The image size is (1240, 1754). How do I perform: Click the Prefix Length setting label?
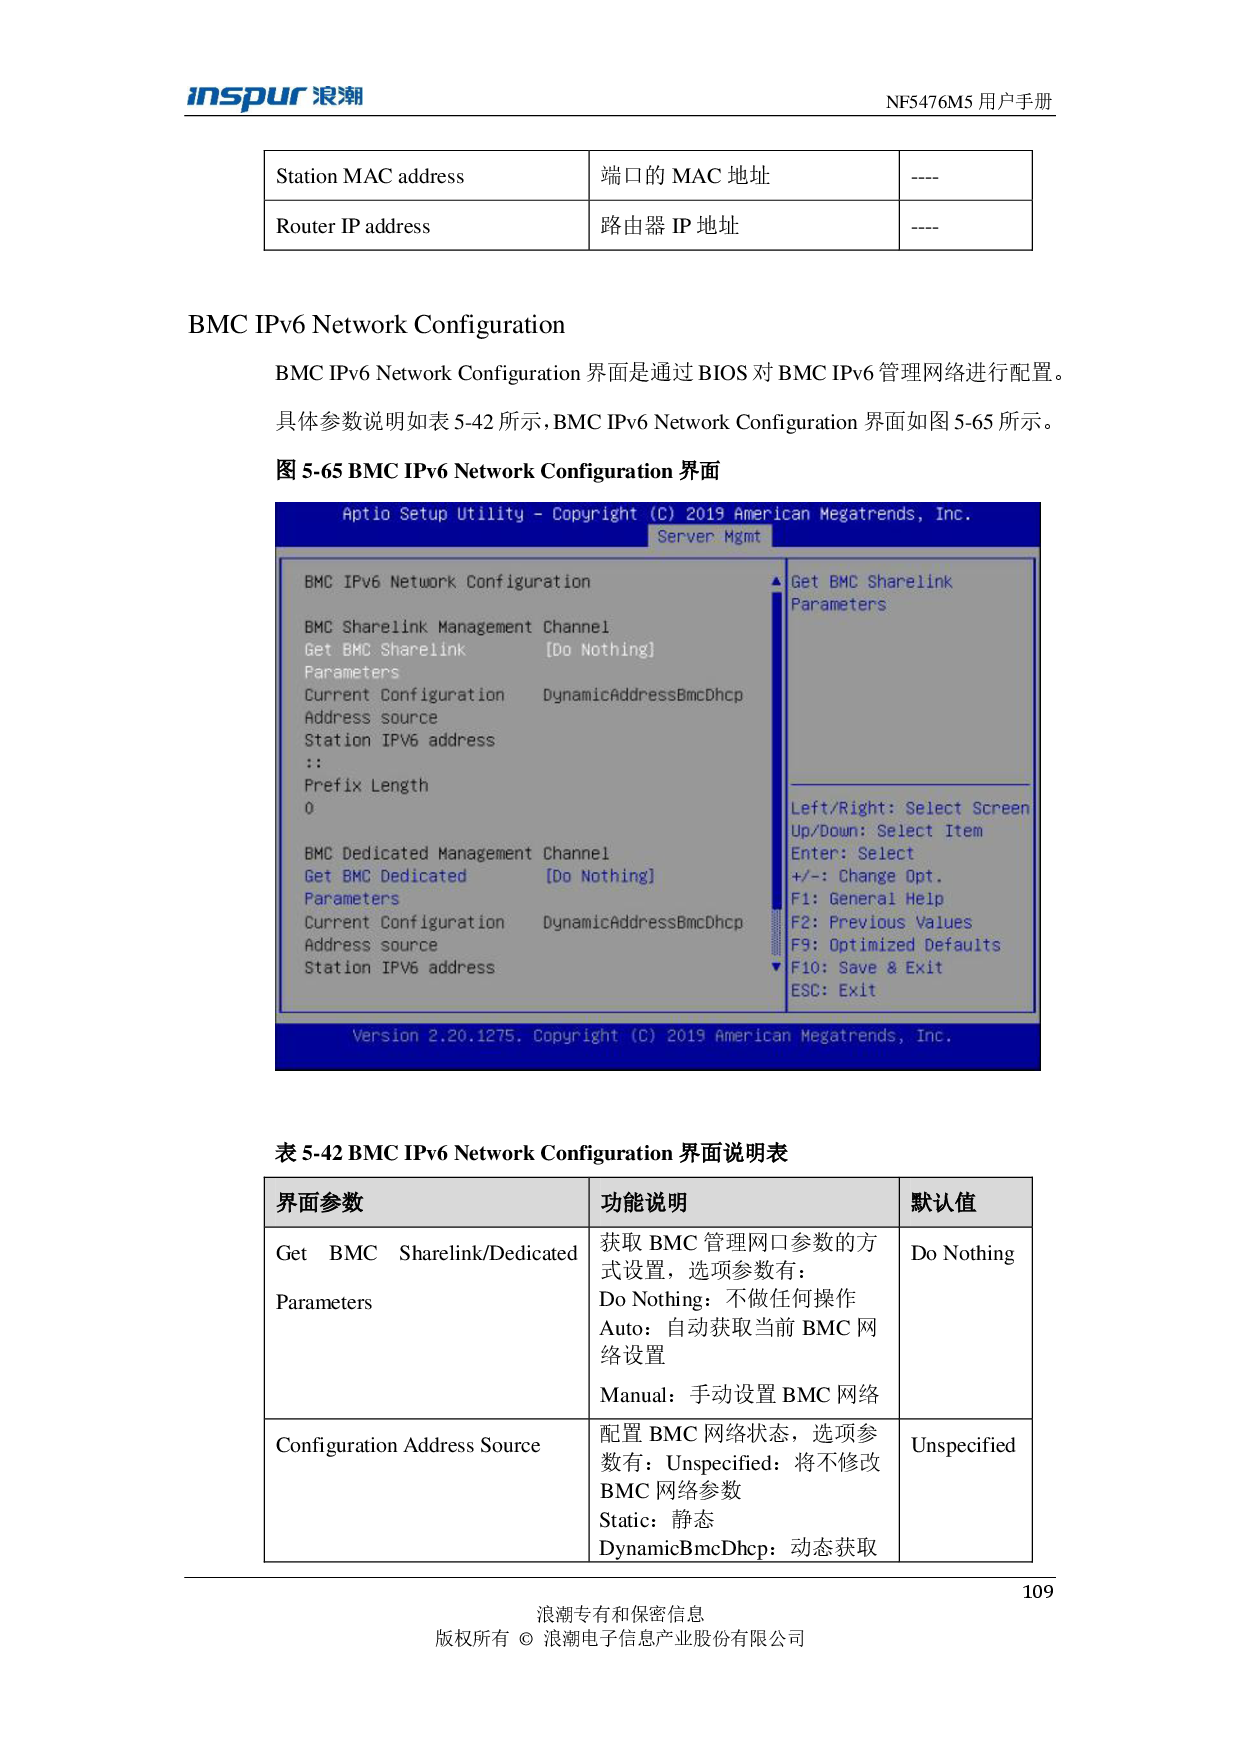pos(366,786)
